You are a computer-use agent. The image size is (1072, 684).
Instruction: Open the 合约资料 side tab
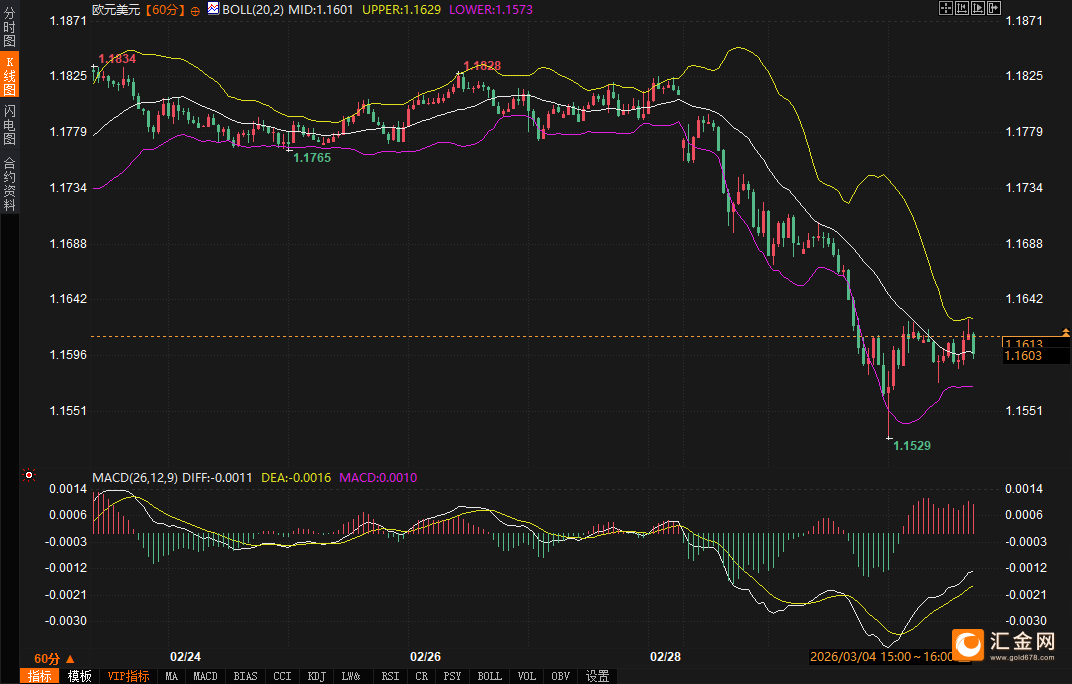pos(9,184)
